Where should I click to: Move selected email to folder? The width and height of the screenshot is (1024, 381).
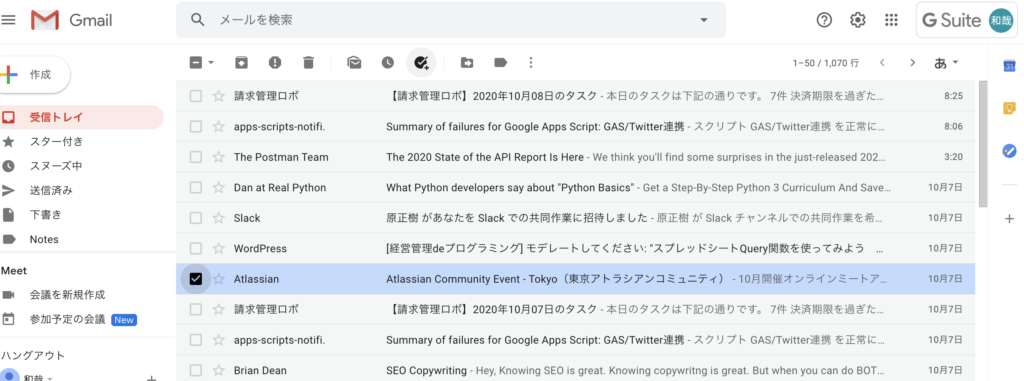pyautogui.click(x=467, y=63)
